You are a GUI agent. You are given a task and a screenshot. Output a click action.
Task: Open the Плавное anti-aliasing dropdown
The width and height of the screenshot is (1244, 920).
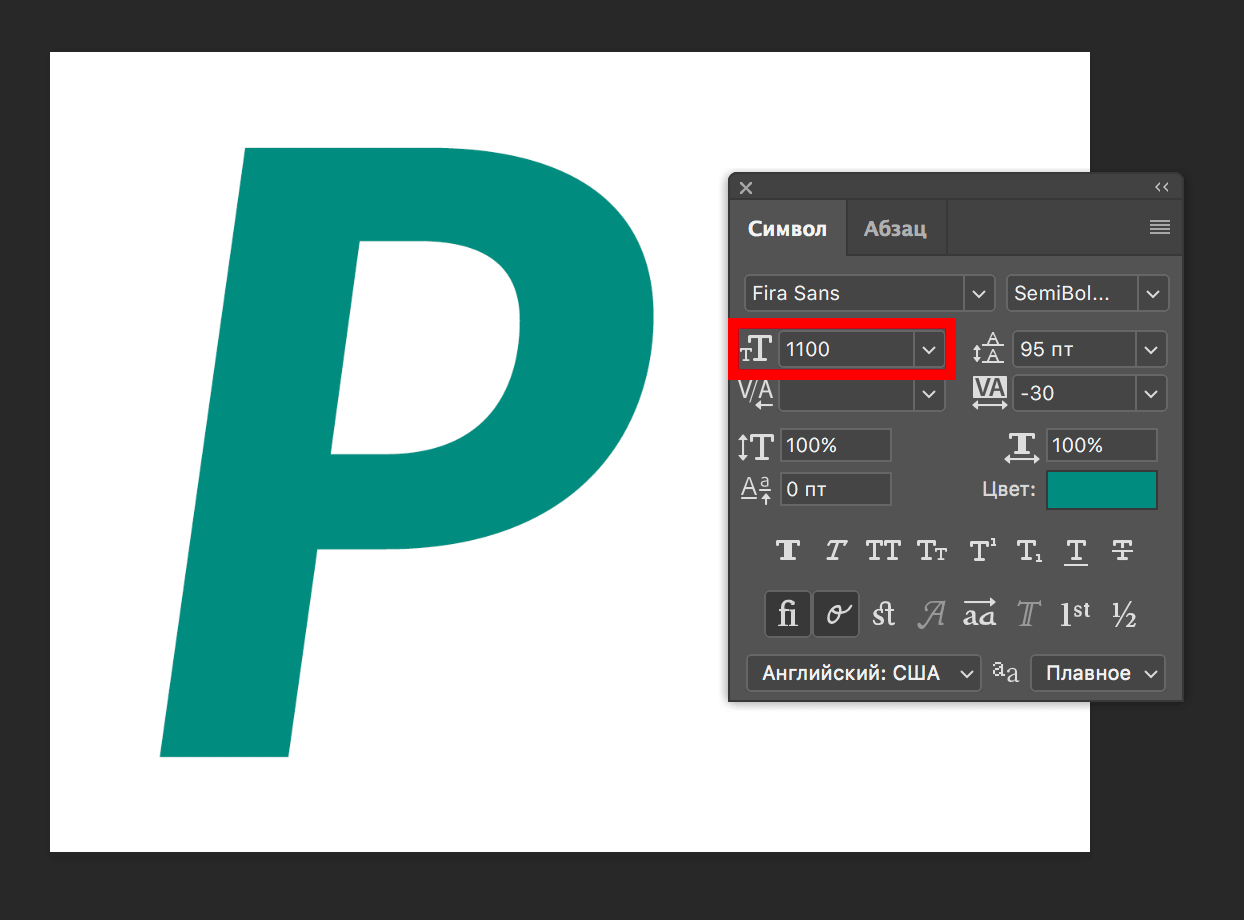[x=1098, y=673]
